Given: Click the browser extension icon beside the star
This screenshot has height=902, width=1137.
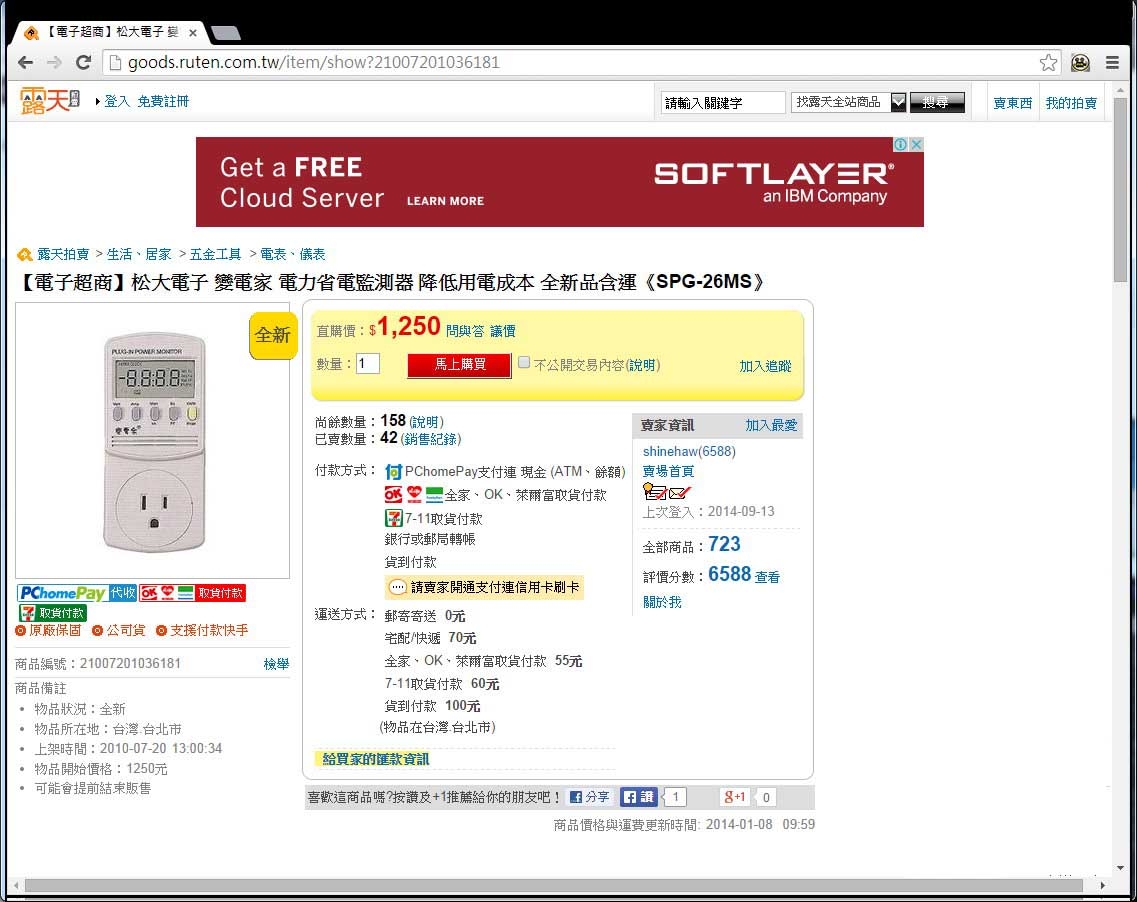Looking at the screenshot, I should click(x=1080, y=62).
